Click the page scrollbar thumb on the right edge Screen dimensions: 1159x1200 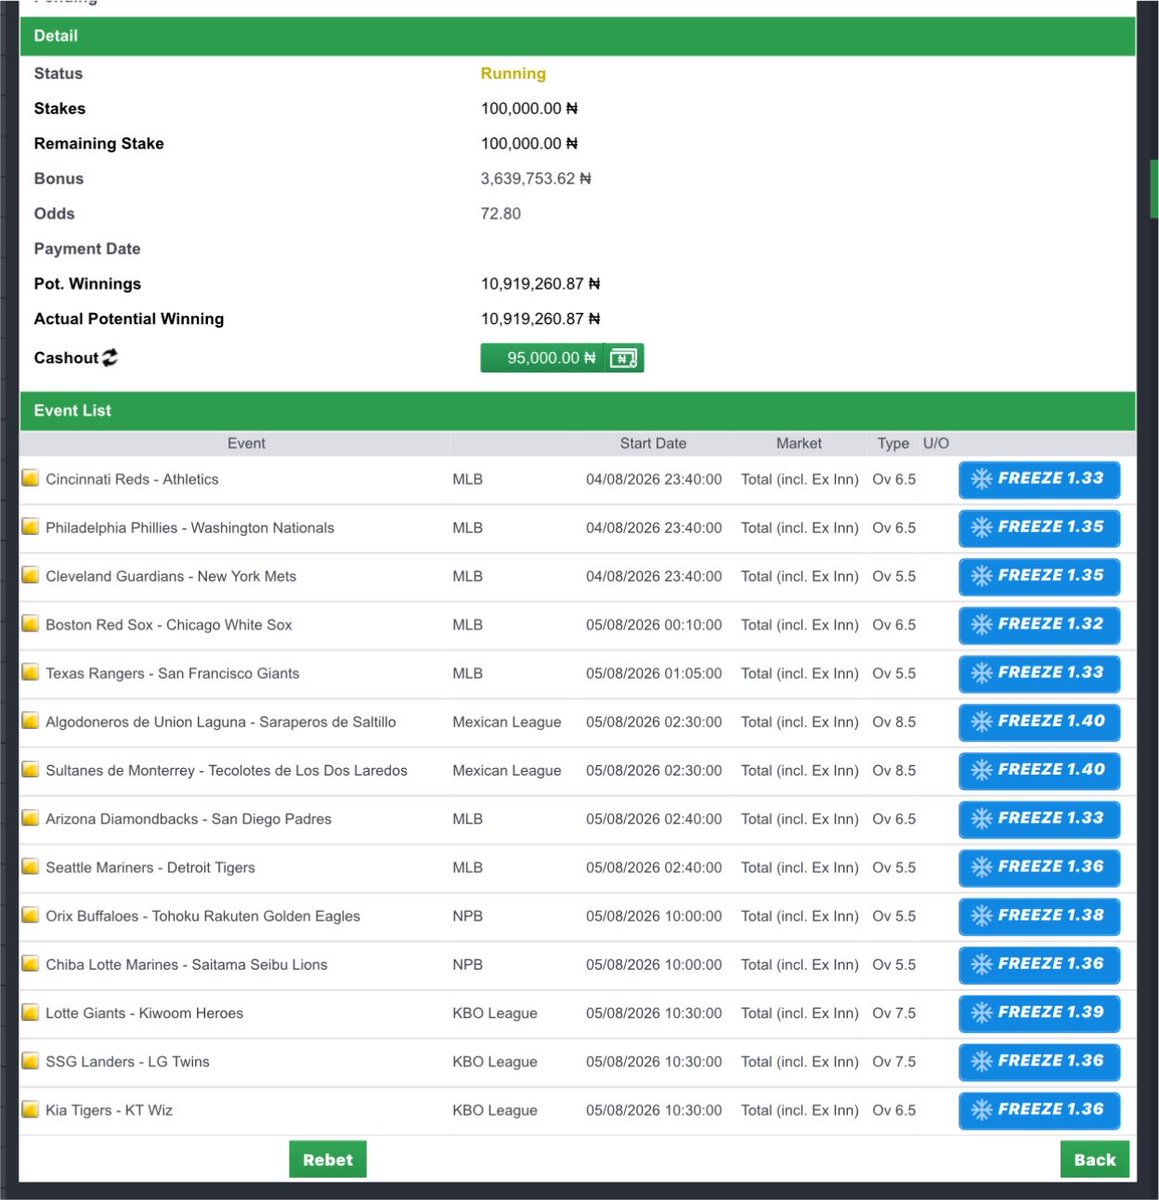click(1155, 189)
